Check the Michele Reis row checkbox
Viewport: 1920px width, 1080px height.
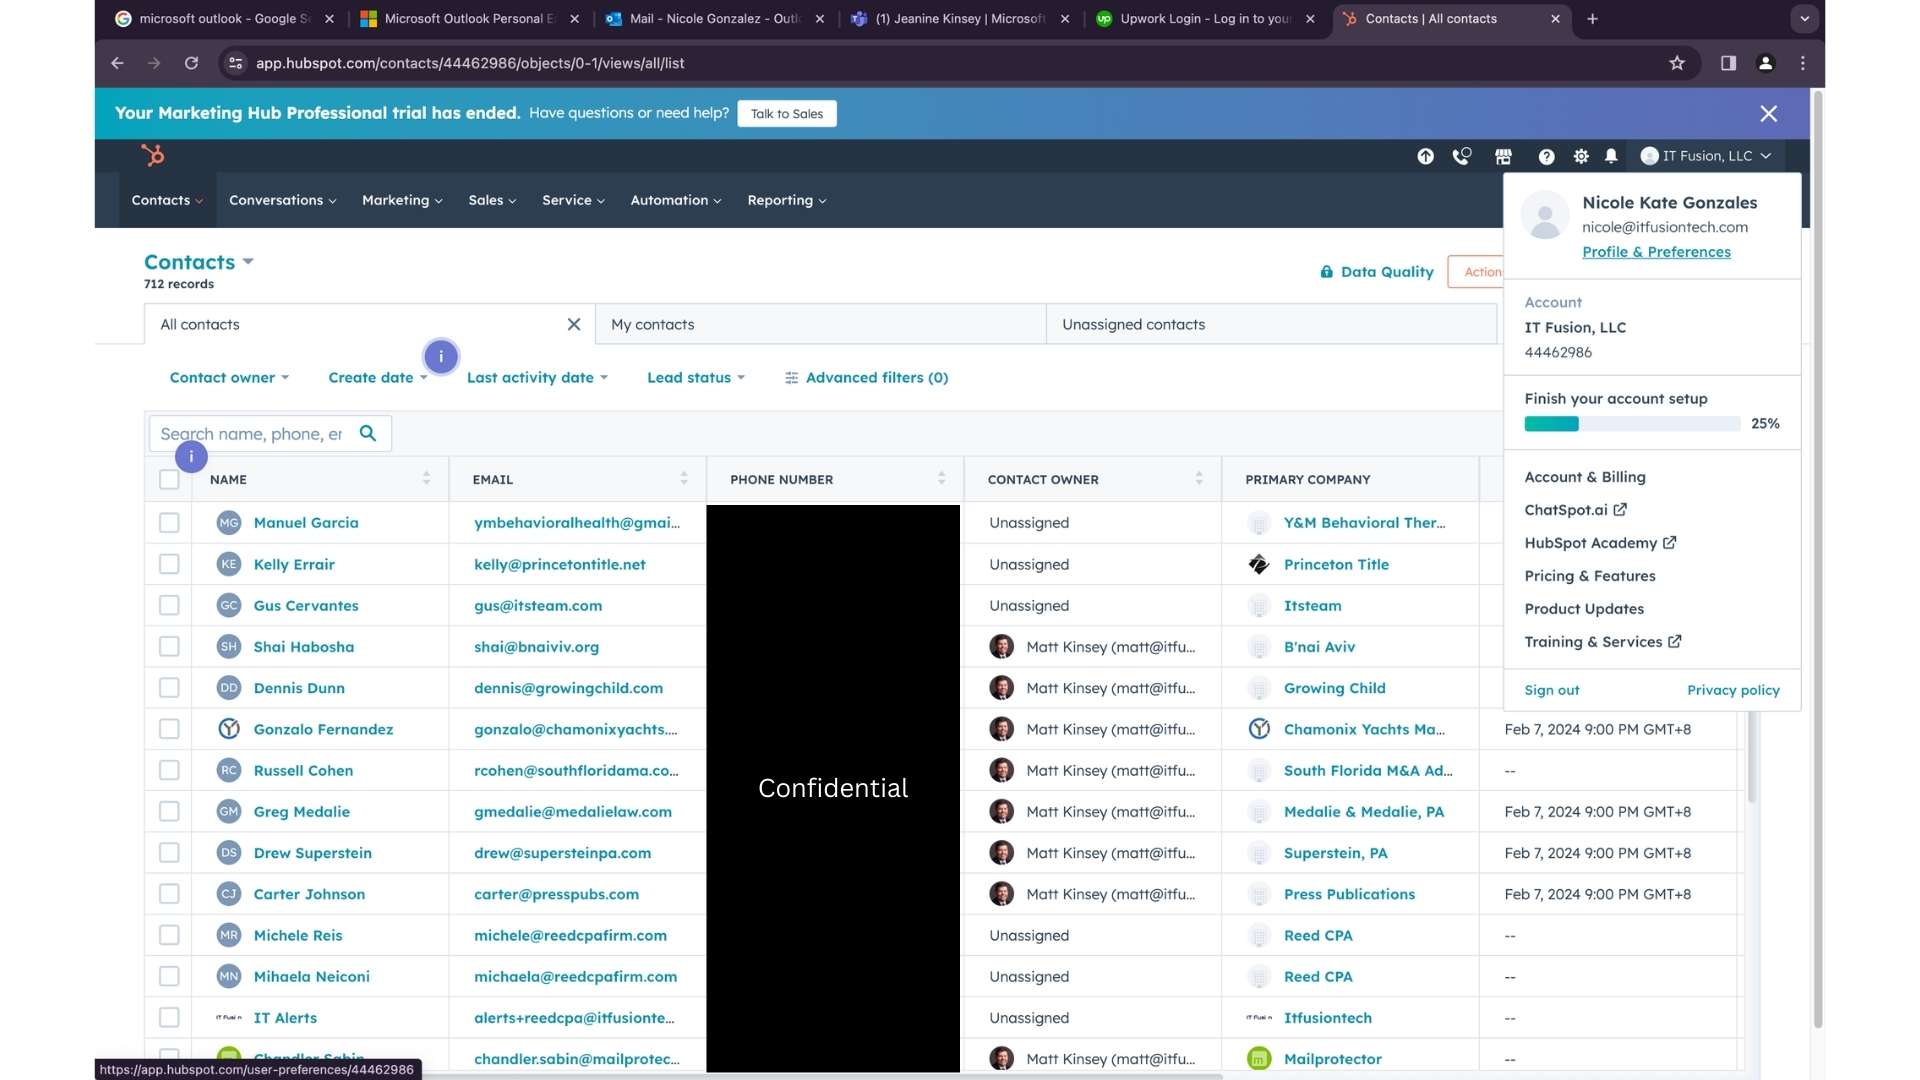[x=169, y=935]
